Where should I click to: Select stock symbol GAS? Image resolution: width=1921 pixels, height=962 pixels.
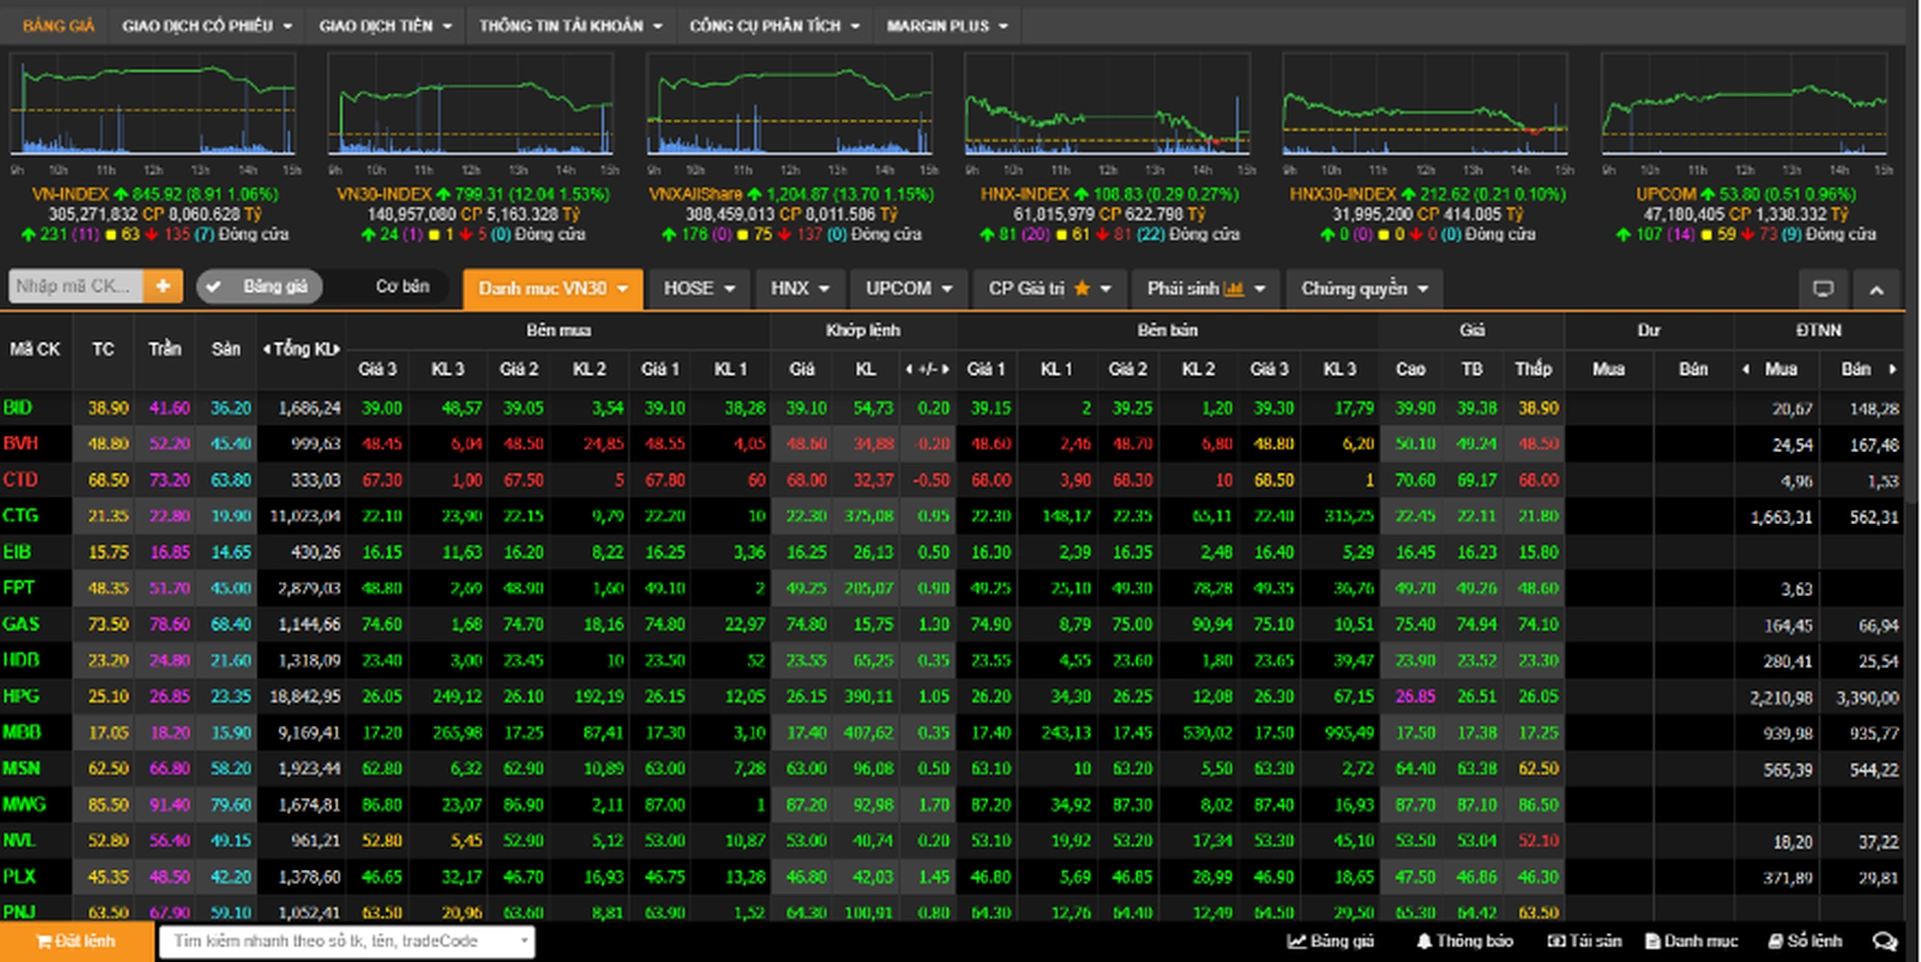click(20, 624)
